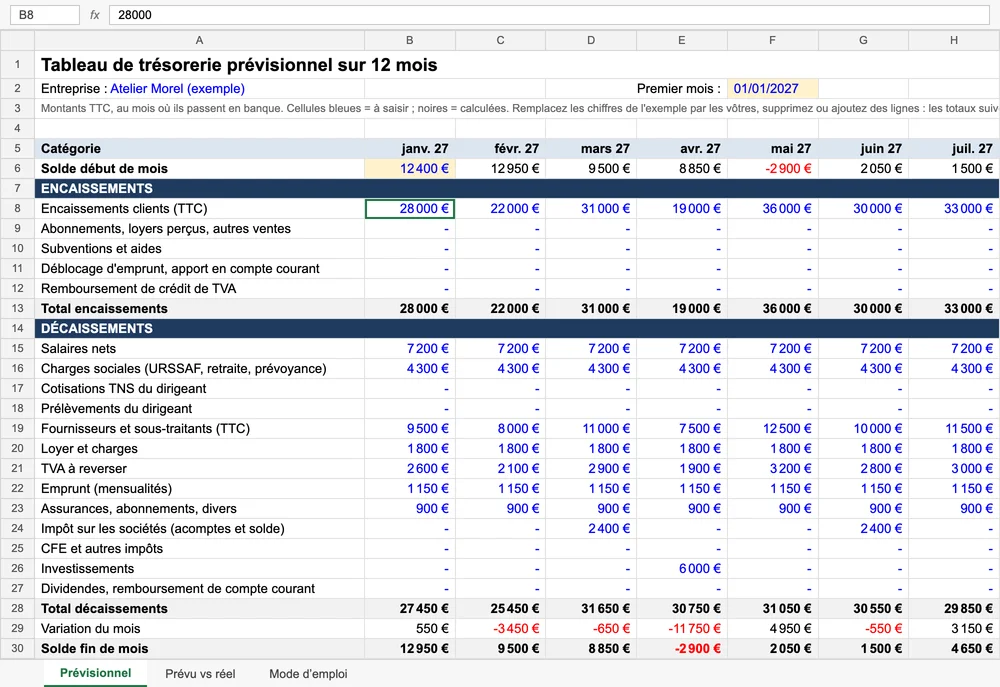Click end balance 12 950 € in janv.
1000x687 pixels.
[x=409, y=649]
